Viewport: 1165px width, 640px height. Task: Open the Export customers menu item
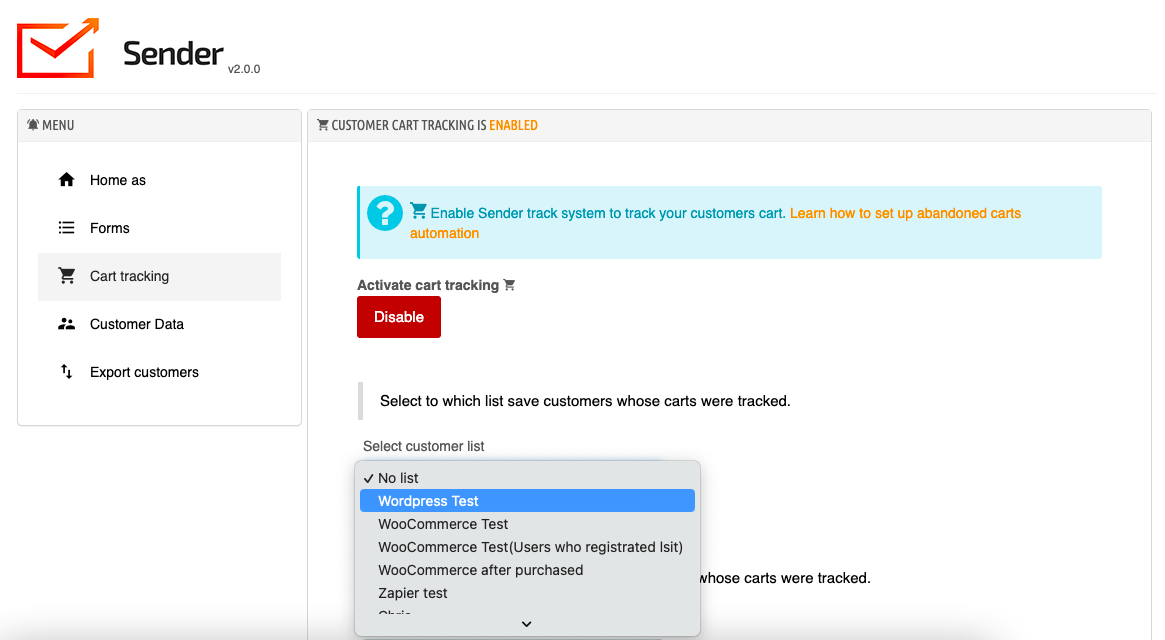click(x=144, y=372)
